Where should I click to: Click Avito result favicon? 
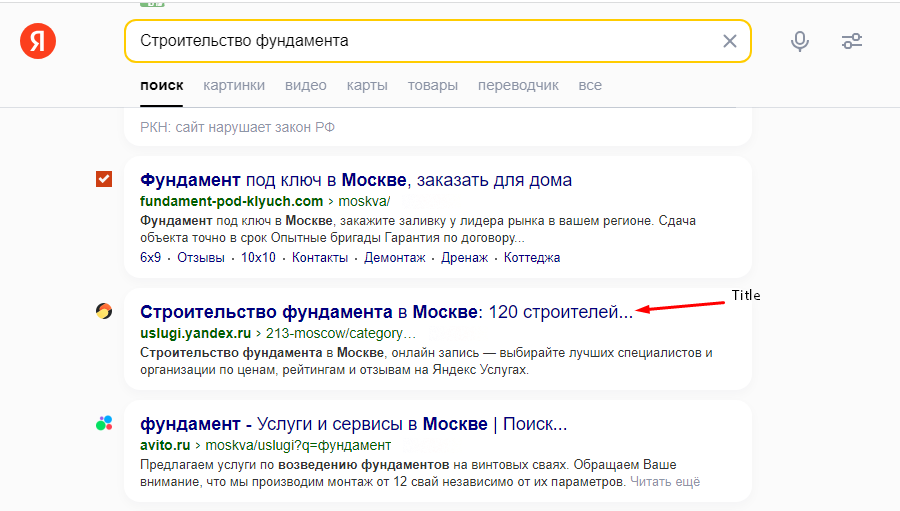104,424
